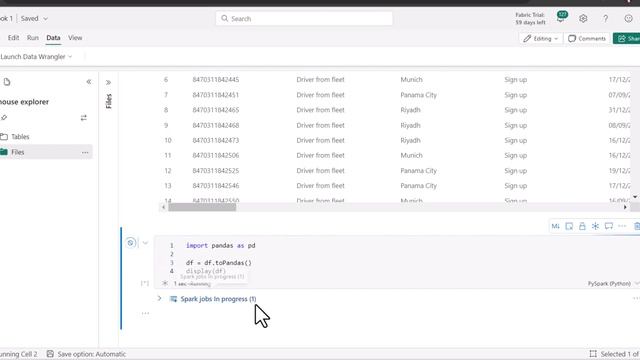The image size is (640, 360).
Task: Click the document icon in explorer pane
Action: tap(7, 82)
